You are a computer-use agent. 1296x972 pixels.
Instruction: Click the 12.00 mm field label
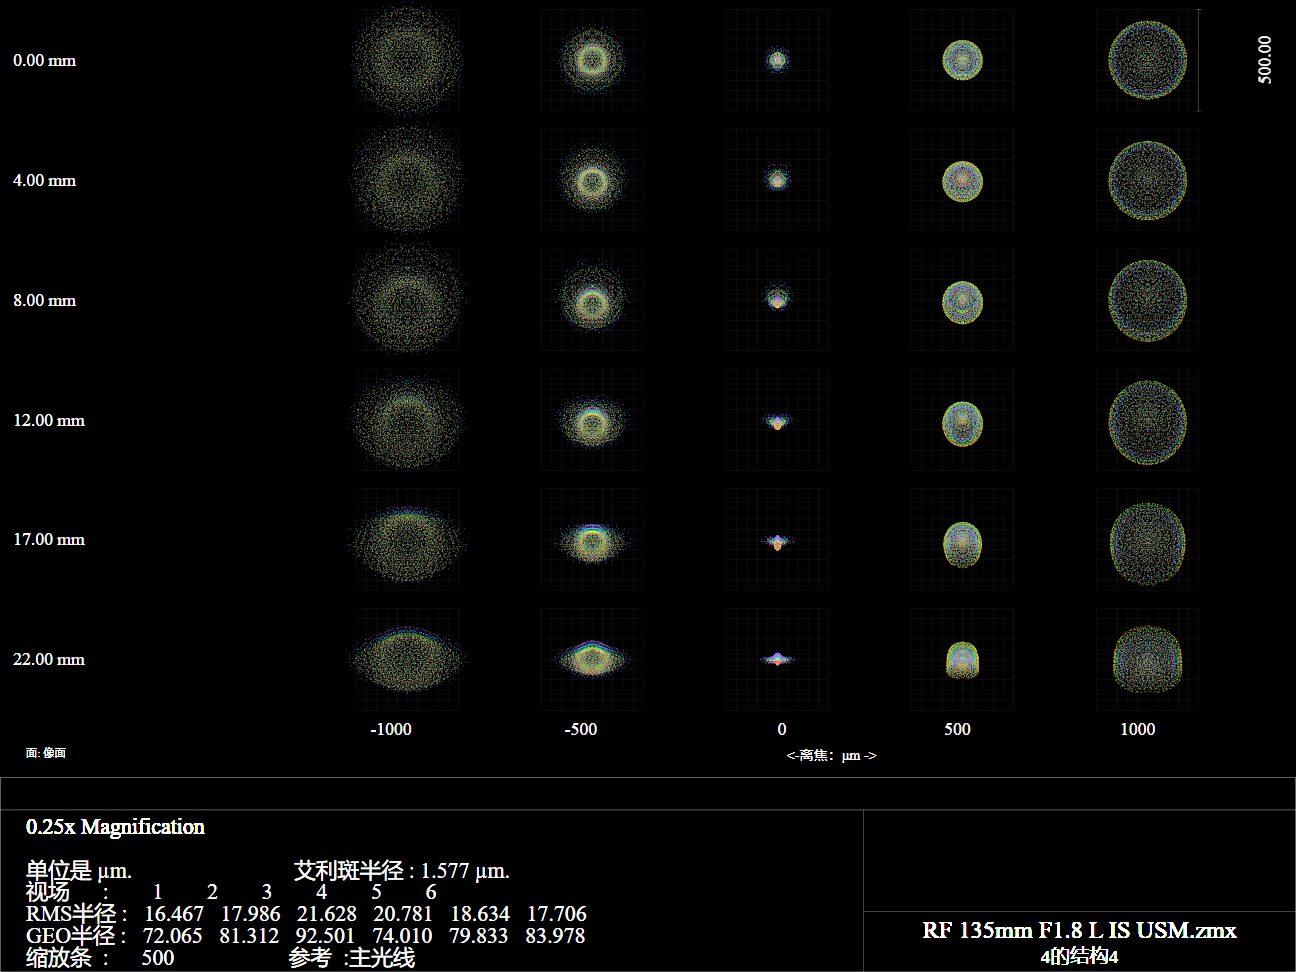pyautogui.click(x=49, y=420)
